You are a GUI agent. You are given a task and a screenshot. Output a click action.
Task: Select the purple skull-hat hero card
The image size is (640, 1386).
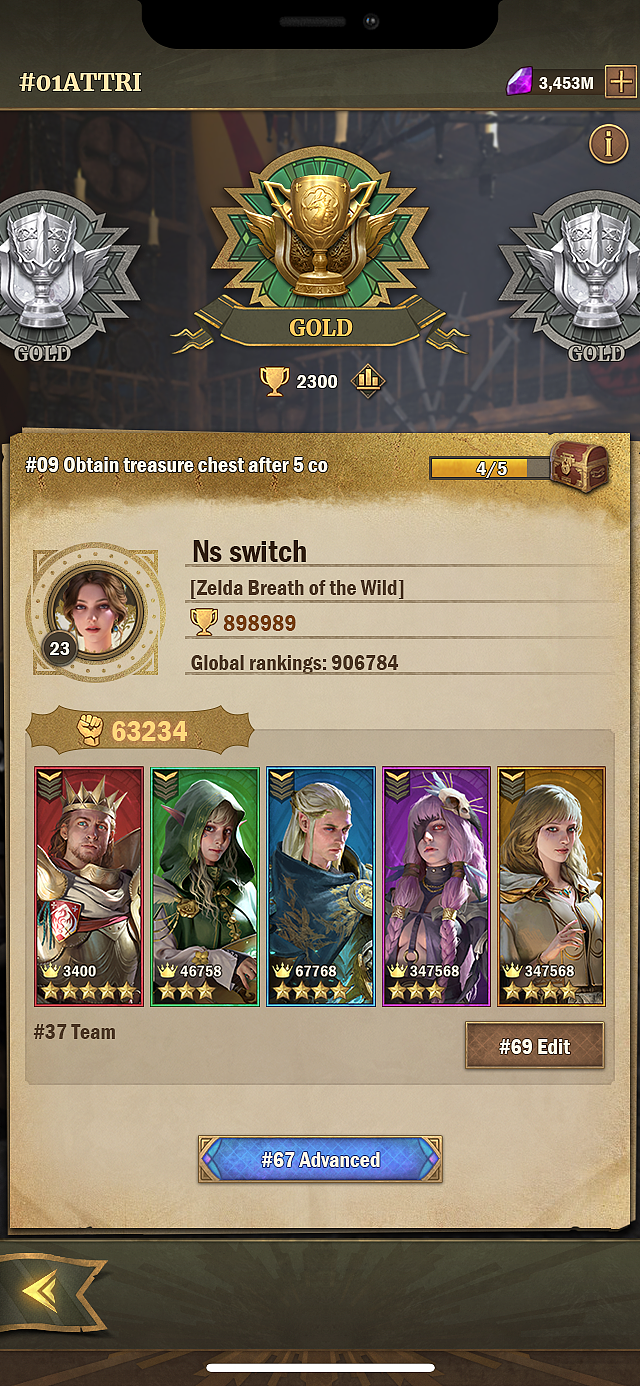(x=436, y=886)
